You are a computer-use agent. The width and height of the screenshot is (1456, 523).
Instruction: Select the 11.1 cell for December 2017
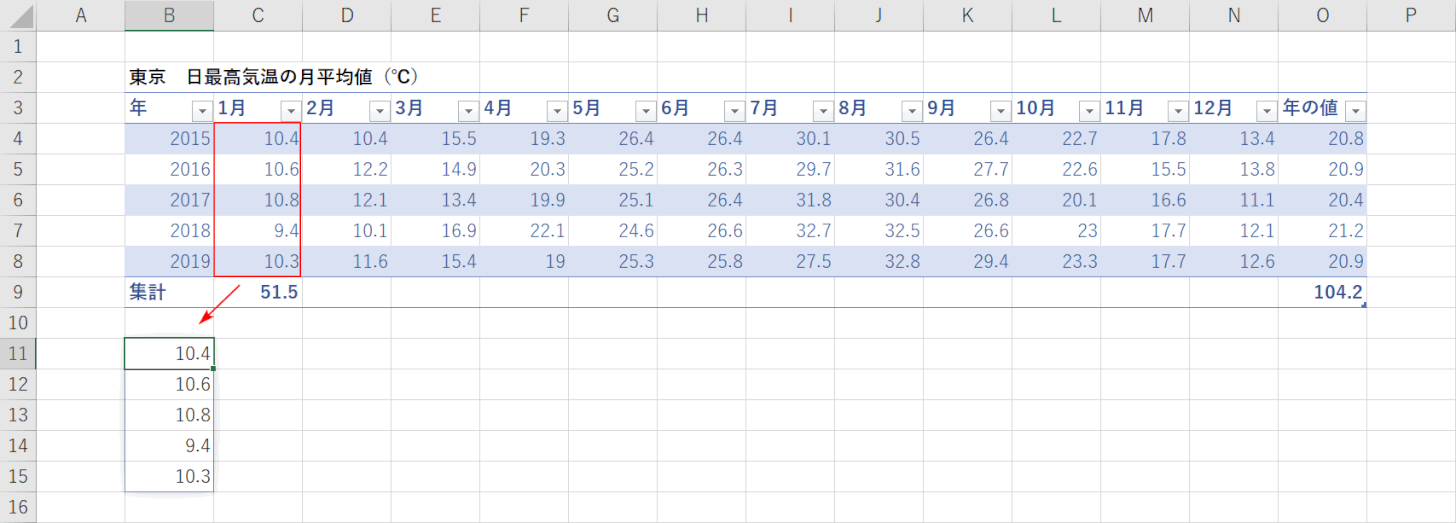tap(1233, 200)
